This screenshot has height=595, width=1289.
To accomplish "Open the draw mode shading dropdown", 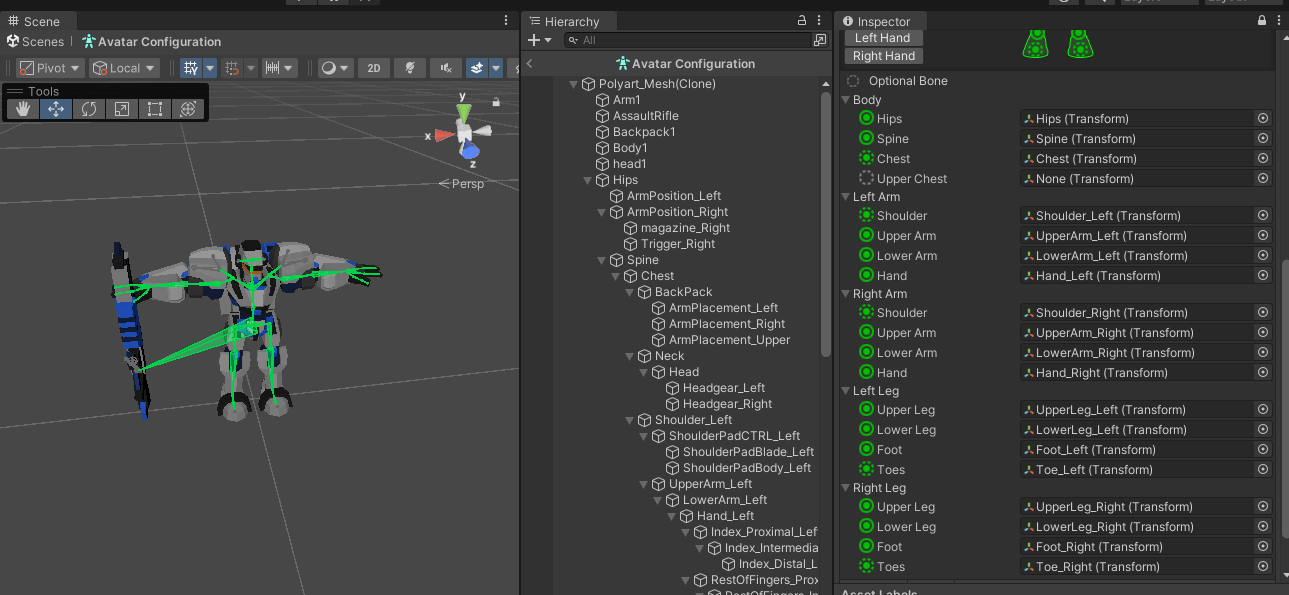I will 335,68.
